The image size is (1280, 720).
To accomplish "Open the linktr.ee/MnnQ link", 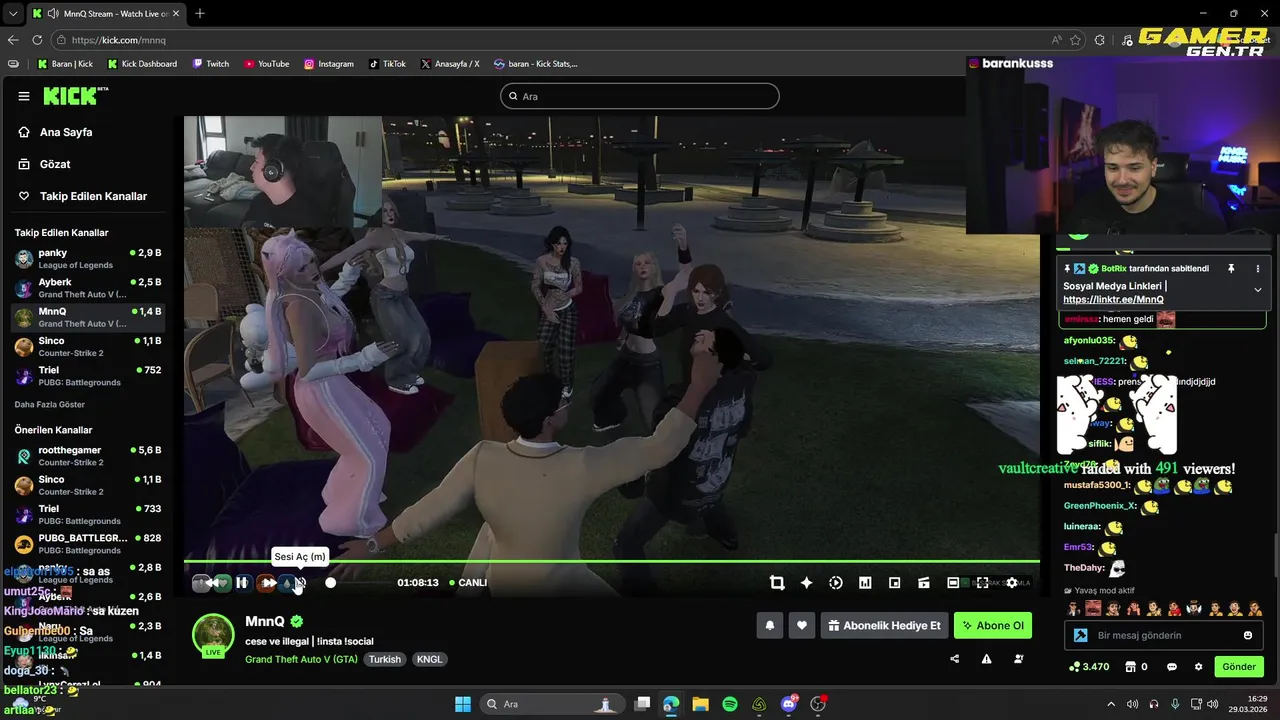I will click(1113, 299).
